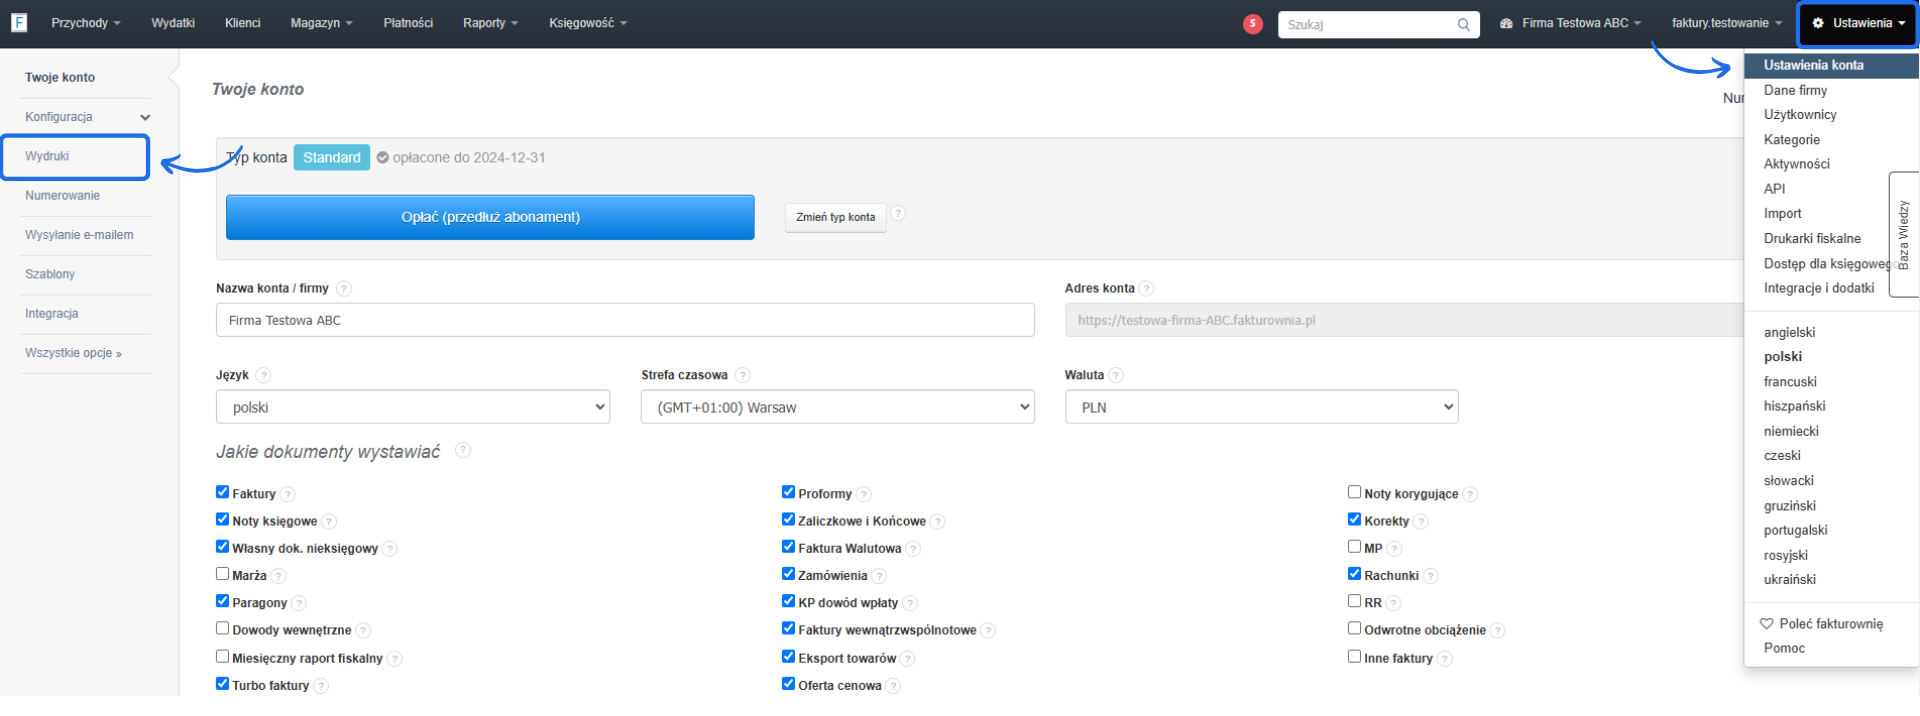Enable the Marża checkbox
Screen dimensions: 1920x716
click(x=223, y=574)
